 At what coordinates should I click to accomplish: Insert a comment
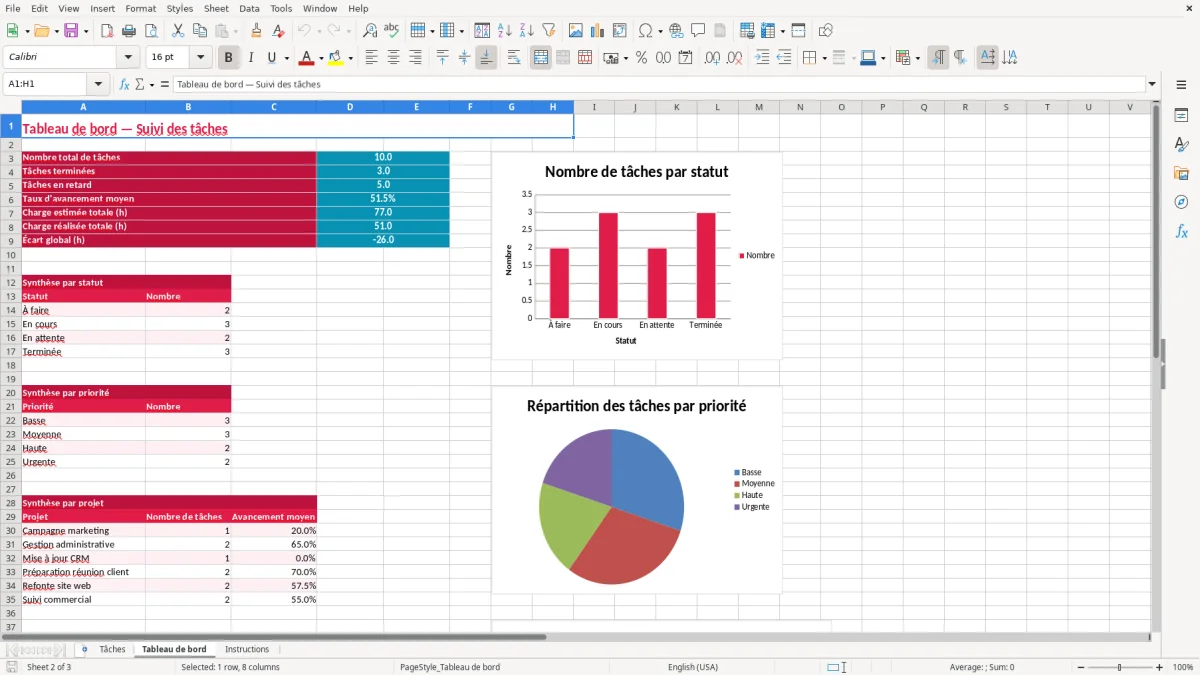[x=699, y=31]
